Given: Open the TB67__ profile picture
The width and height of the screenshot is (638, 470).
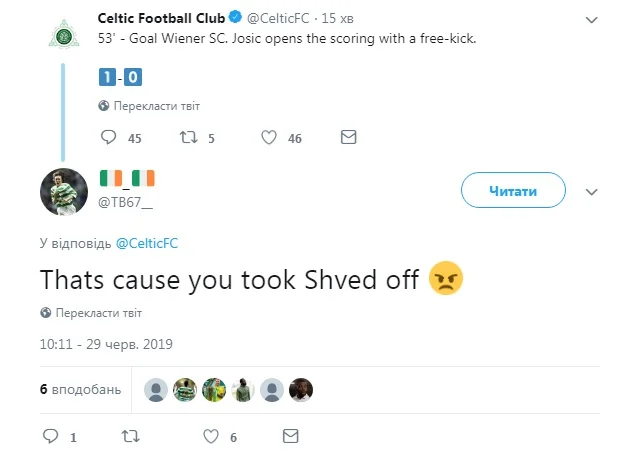Looking at the screenshot, I should click(x=64, y=190).
